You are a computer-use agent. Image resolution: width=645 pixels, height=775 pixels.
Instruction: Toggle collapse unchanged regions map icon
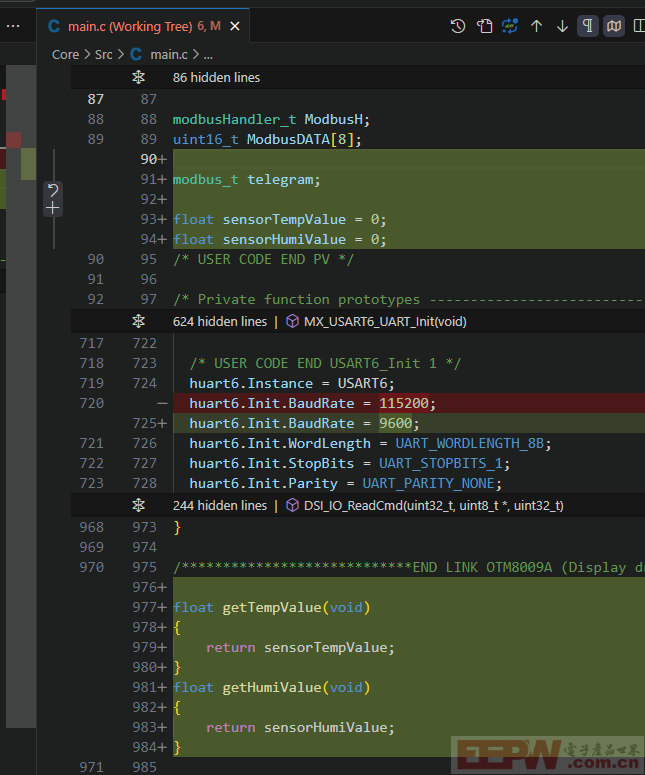614,26
